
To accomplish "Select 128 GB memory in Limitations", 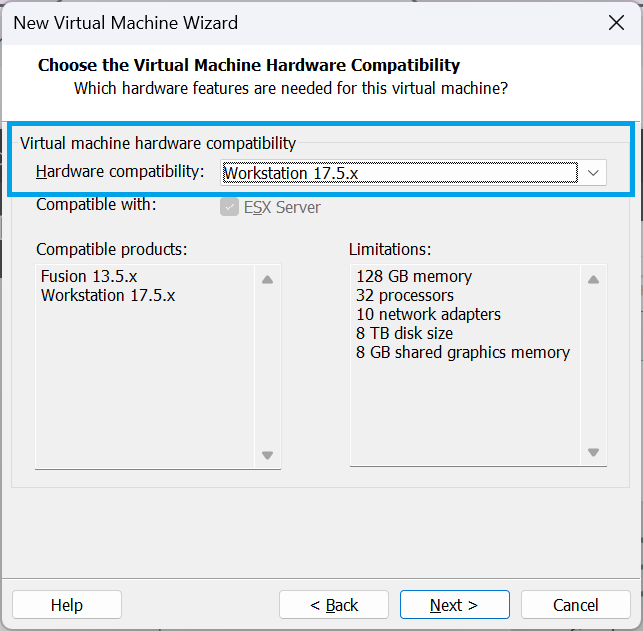I will tap(414, 276).
